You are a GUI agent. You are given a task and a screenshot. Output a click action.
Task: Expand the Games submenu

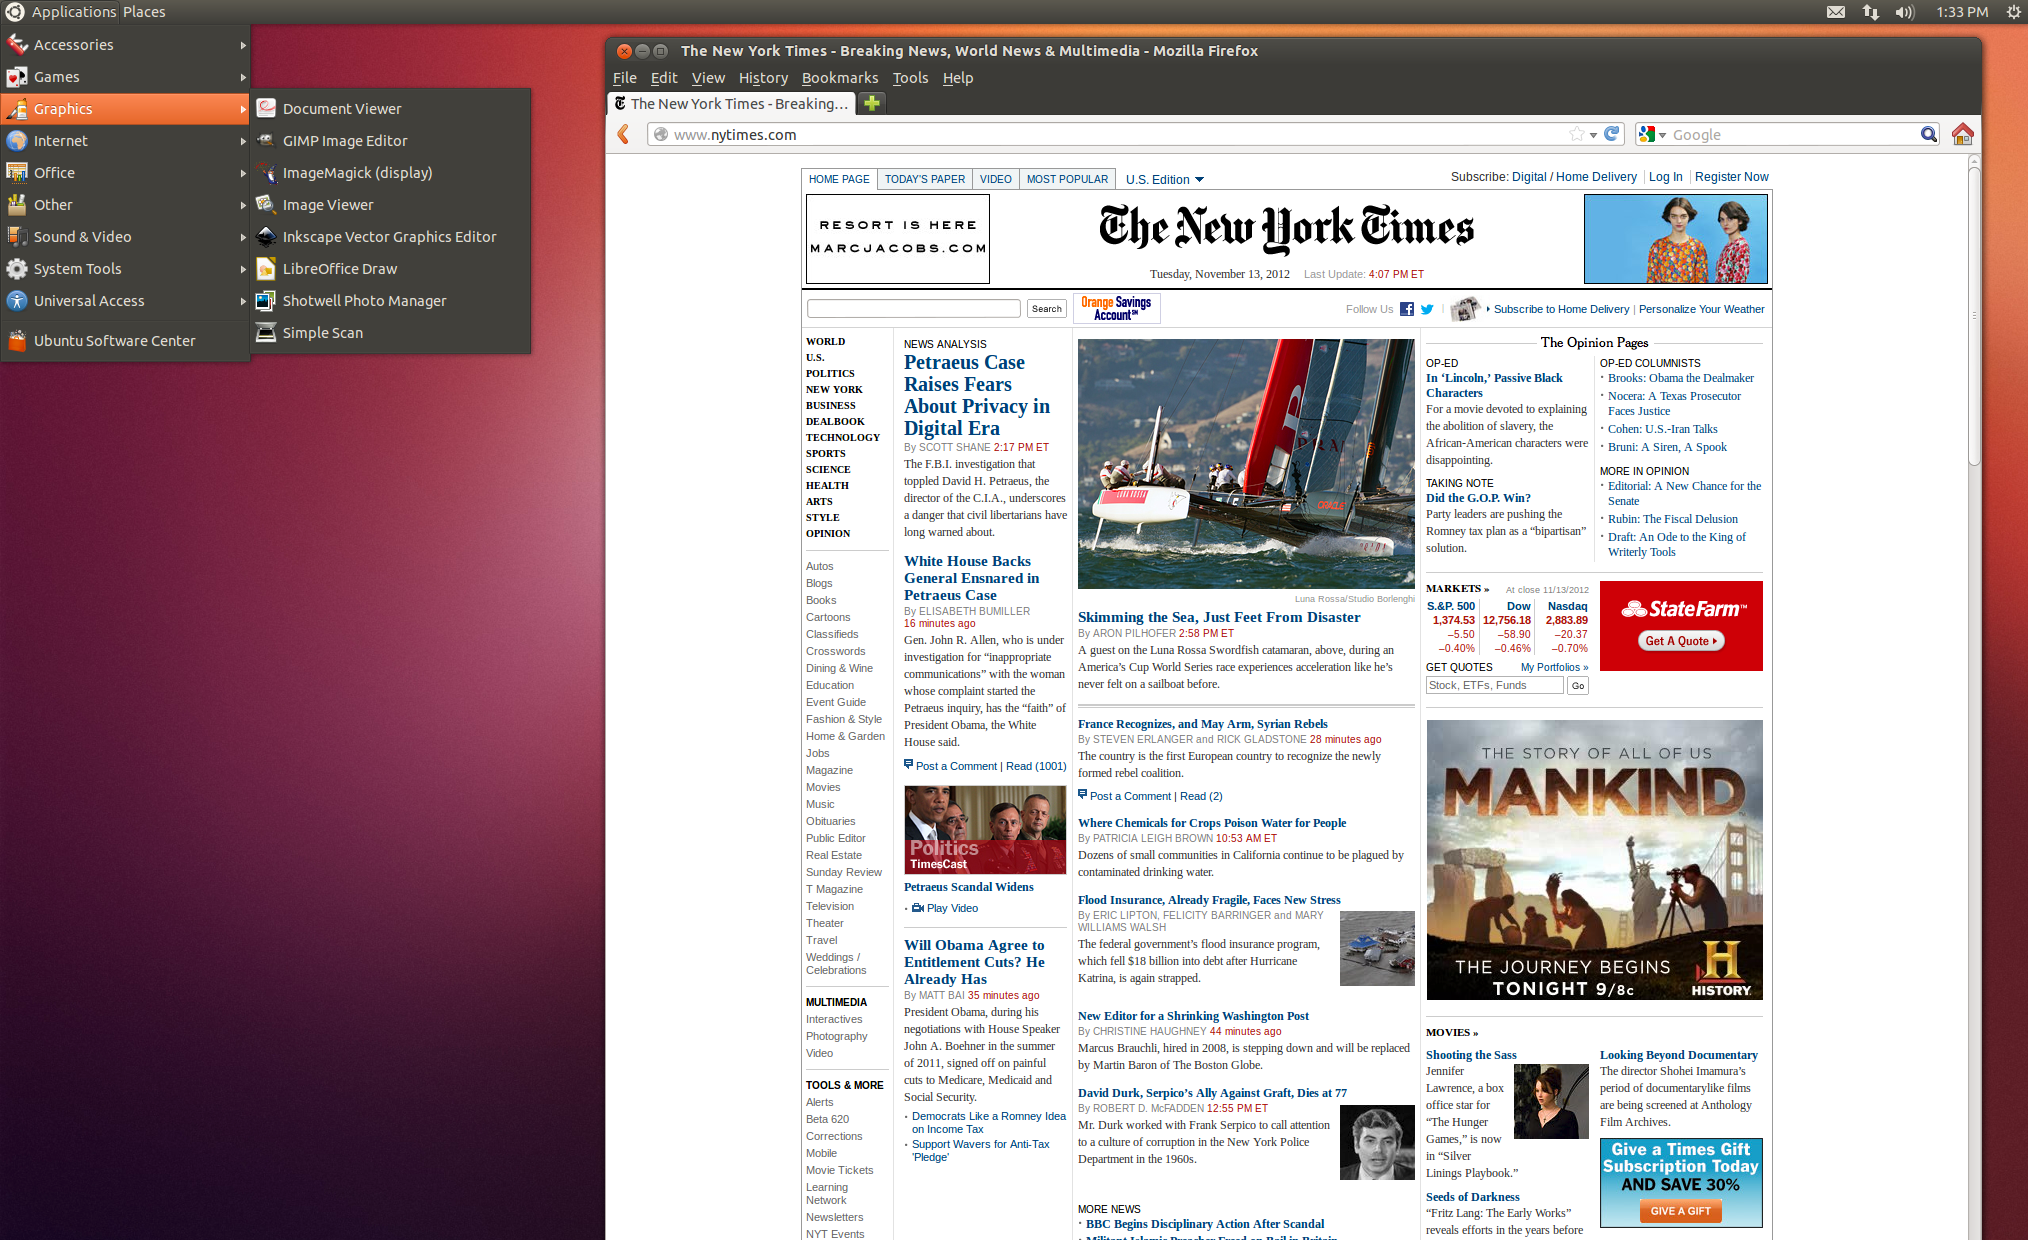tap(125, 77)
